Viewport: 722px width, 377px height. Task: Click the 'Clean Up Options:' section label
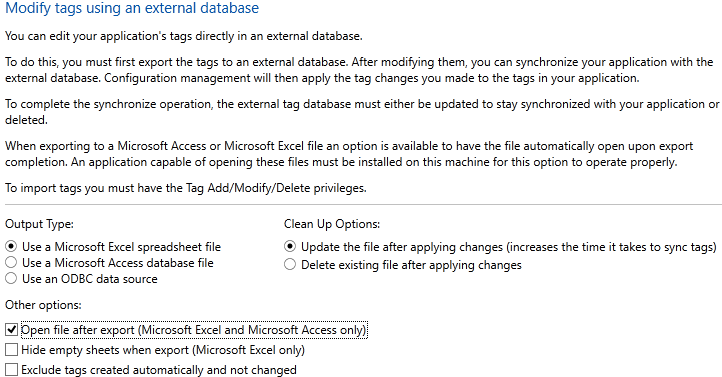[x=332, y=224]
